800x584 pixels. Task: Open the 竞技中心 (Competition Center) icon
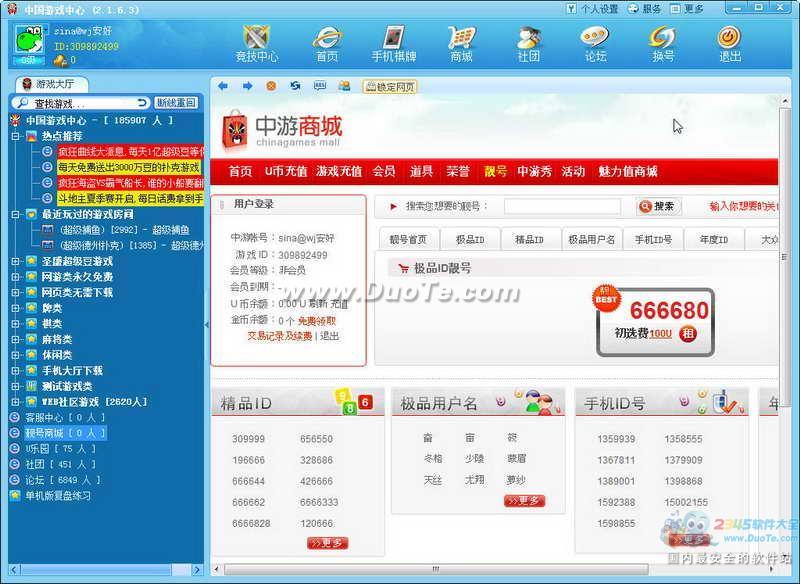256,45
